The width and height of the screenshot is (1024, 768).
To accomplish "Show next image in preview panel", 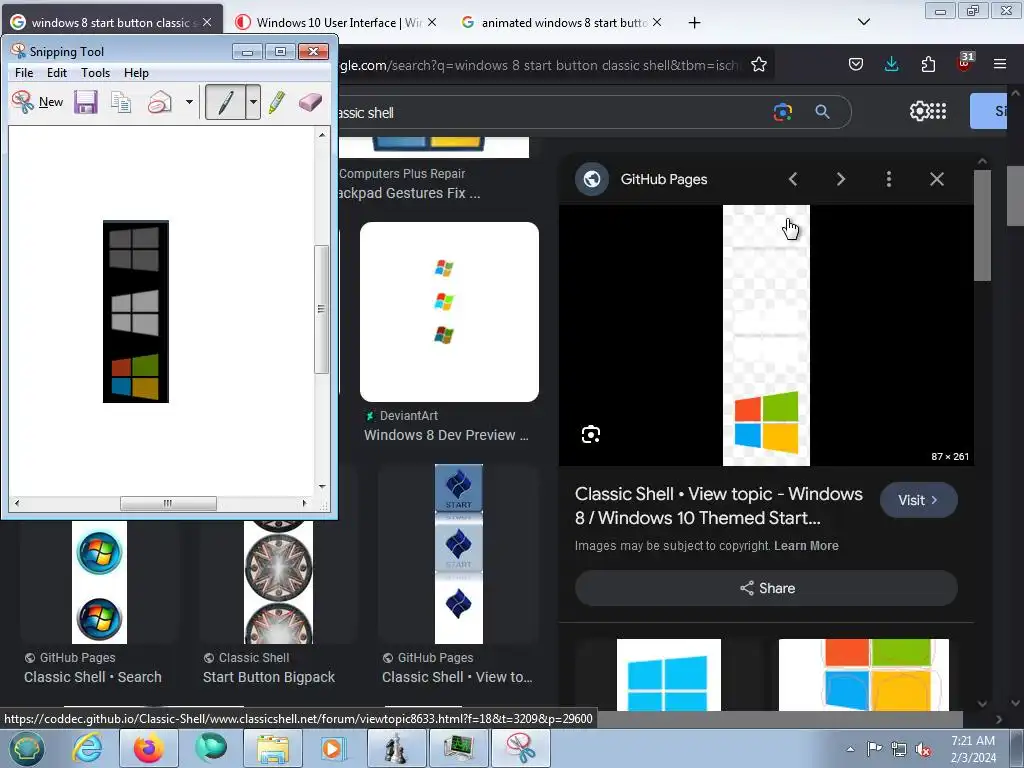I will point(840,179).
